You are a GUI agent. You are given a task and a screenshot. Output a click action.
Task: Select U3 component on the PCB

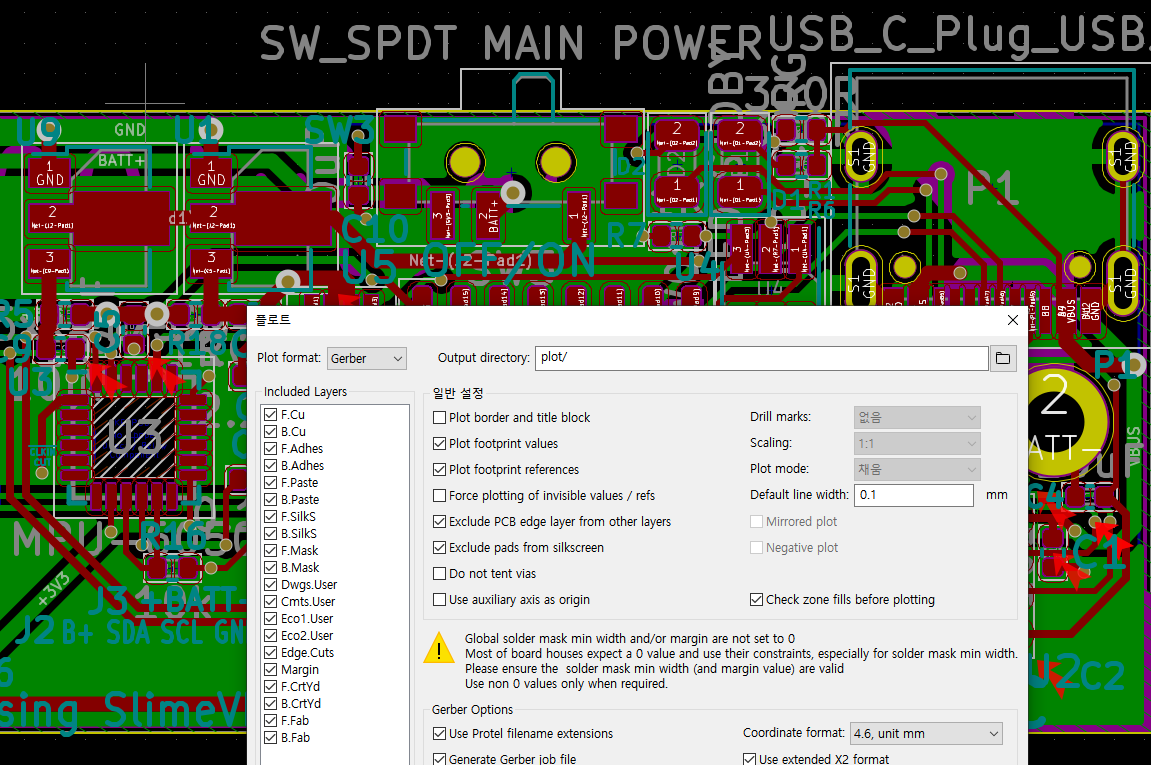point(134,437)
